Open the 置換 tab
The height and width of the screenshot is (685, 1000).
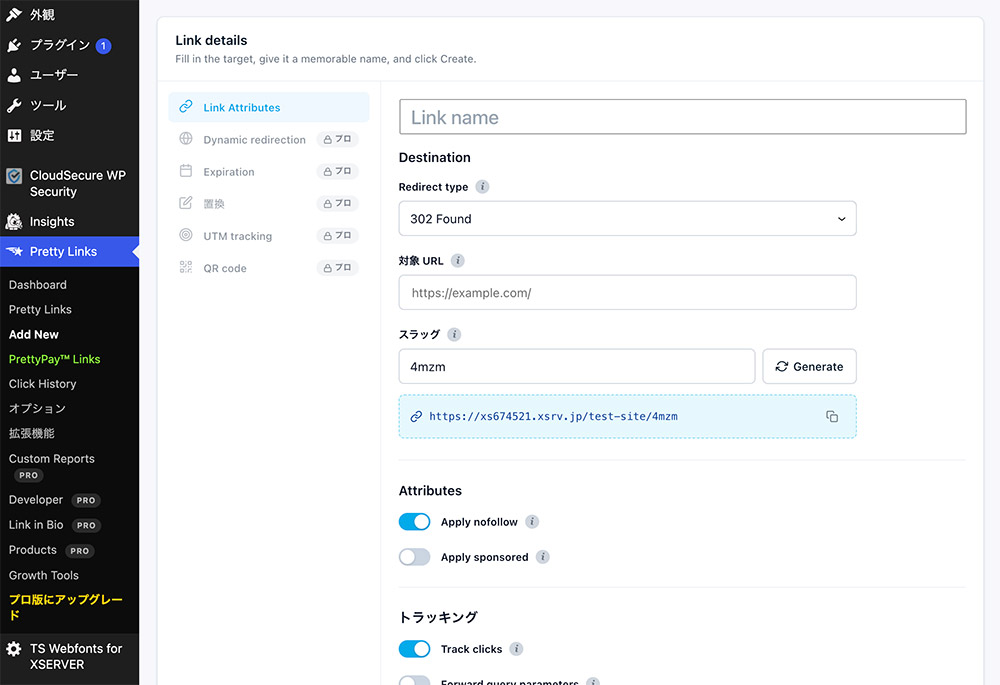tap(268, 203)
